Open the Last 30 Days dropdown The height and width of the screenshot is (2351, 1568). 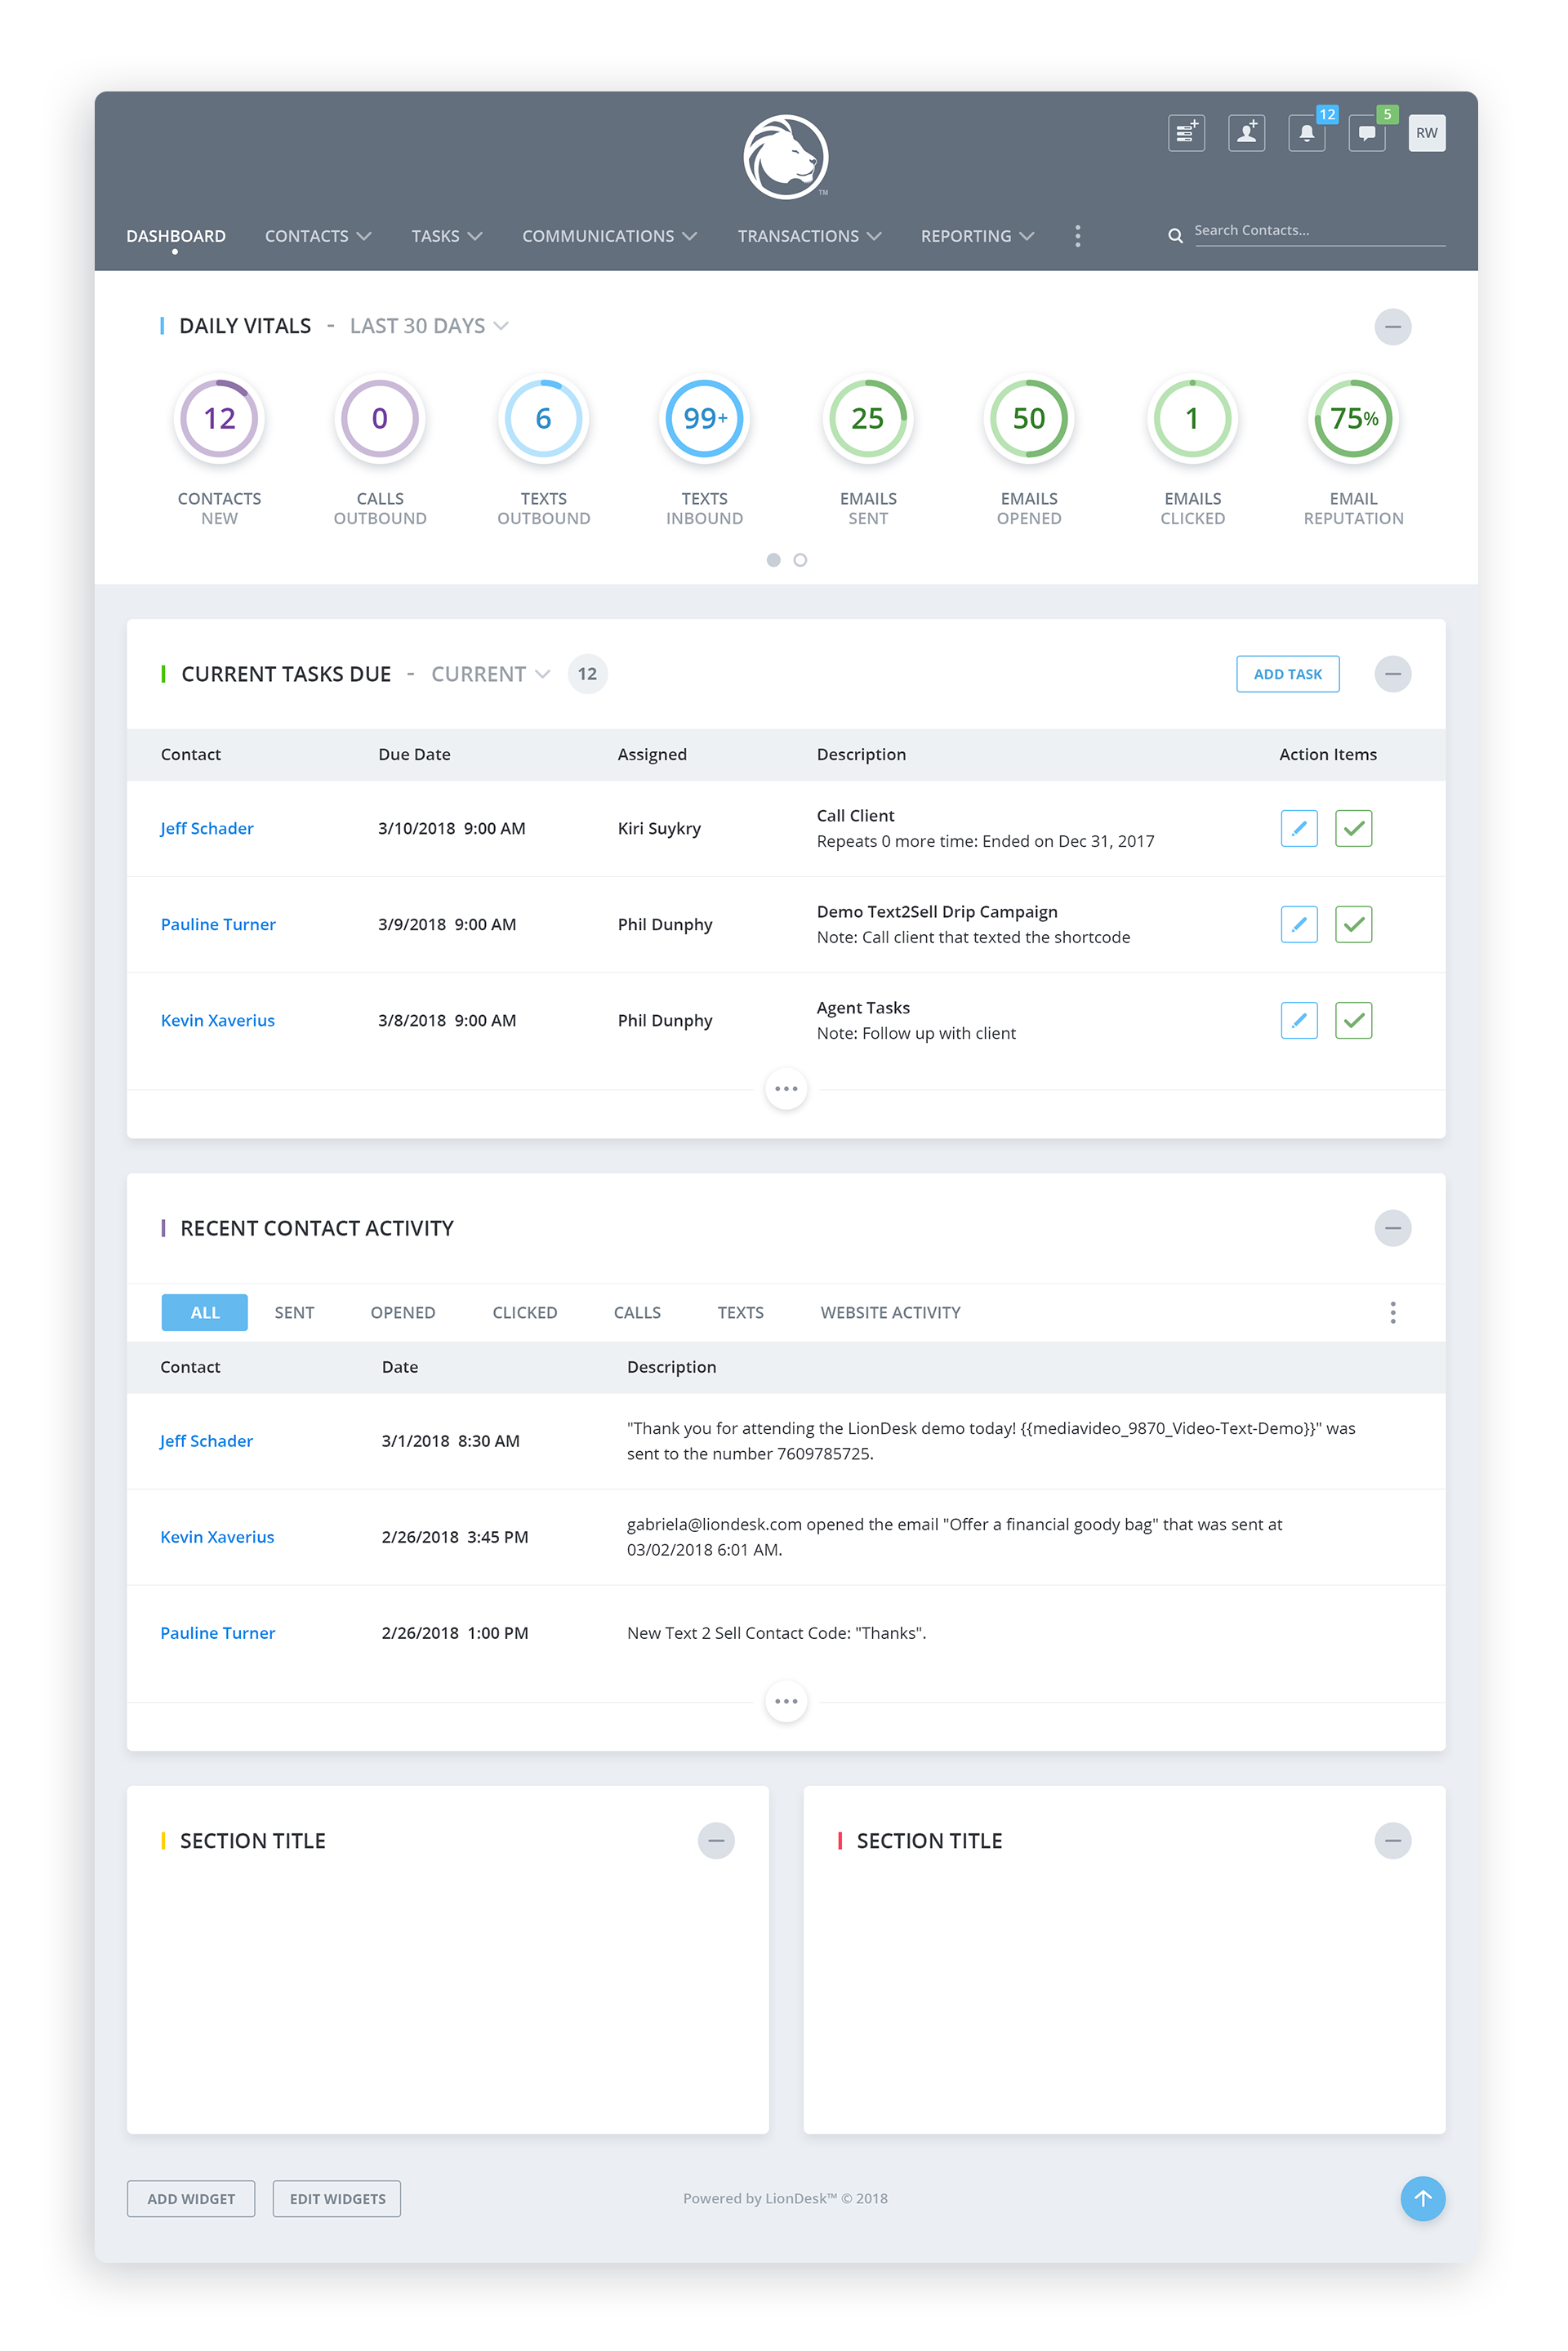(429, 326)
